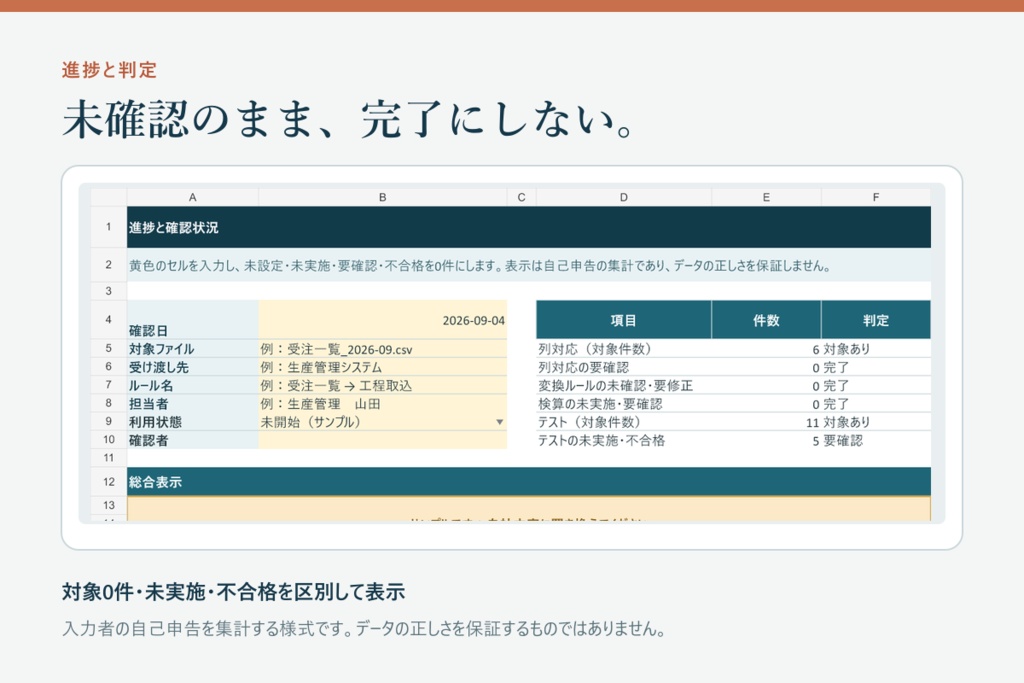Click the date cell 2026-09-04

click(x=383, y=320)
